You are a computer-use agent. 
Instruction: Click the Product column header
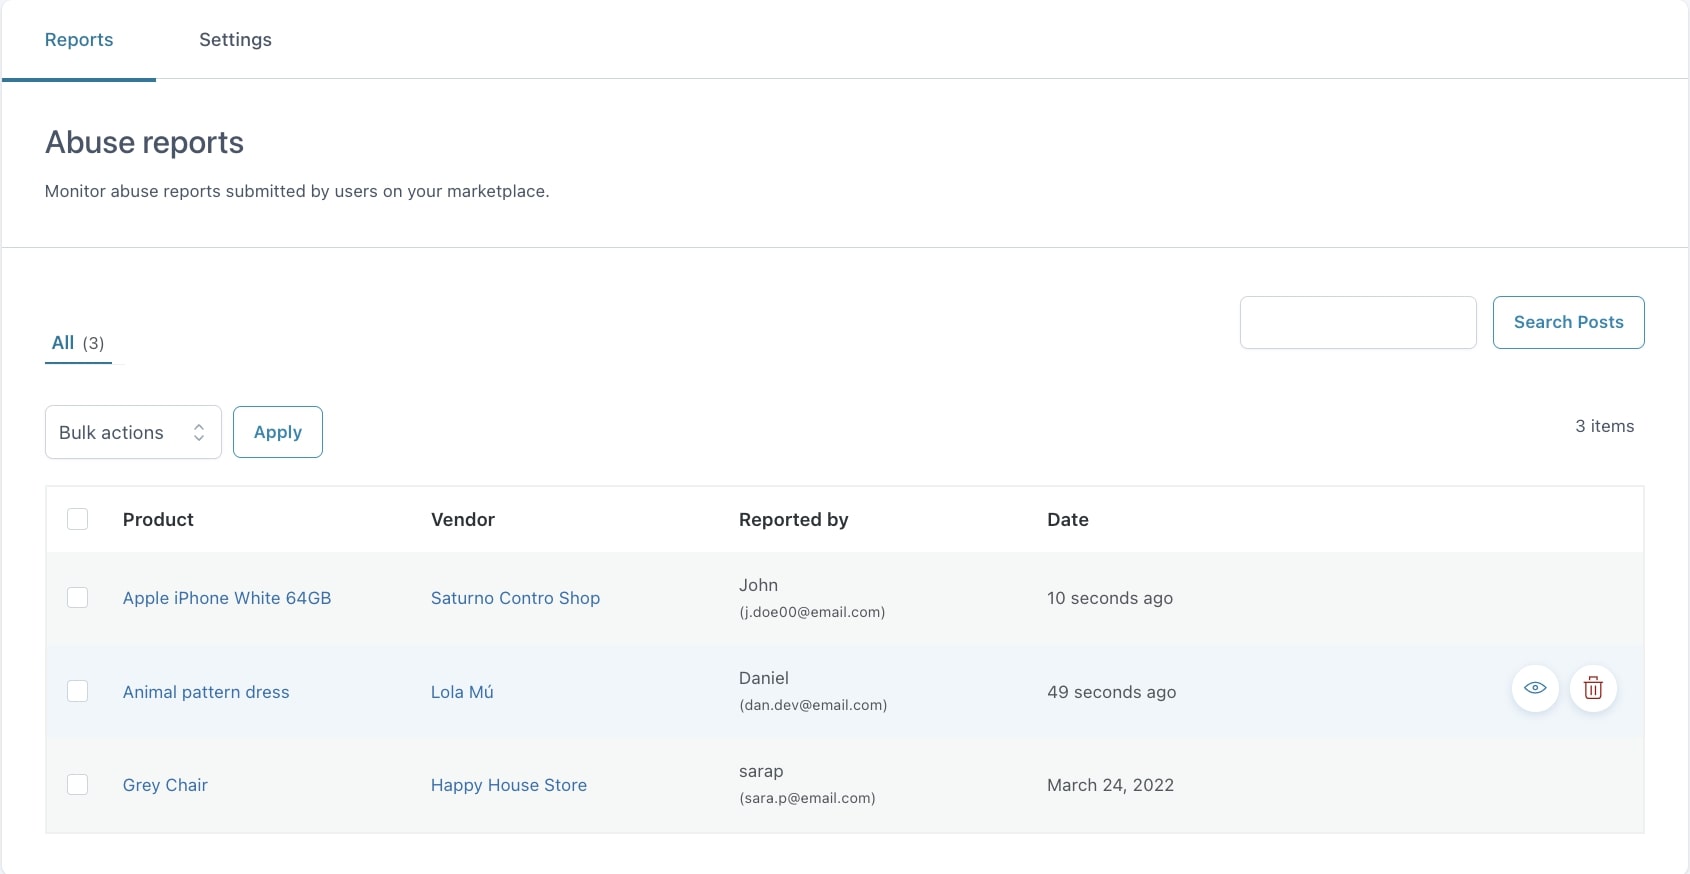[158, 520]
